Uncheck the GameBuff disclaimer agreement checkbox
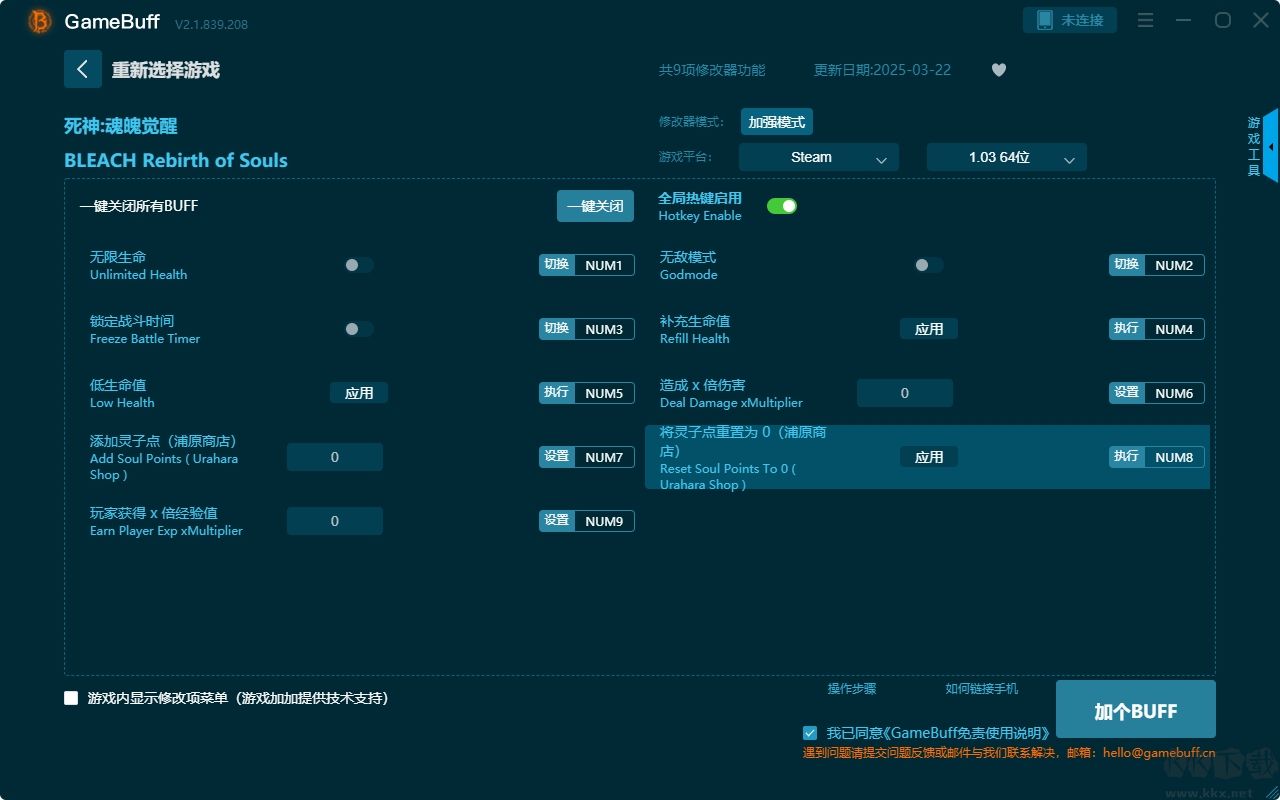This screenshot has width=1280, height=800. click(810, 733)
